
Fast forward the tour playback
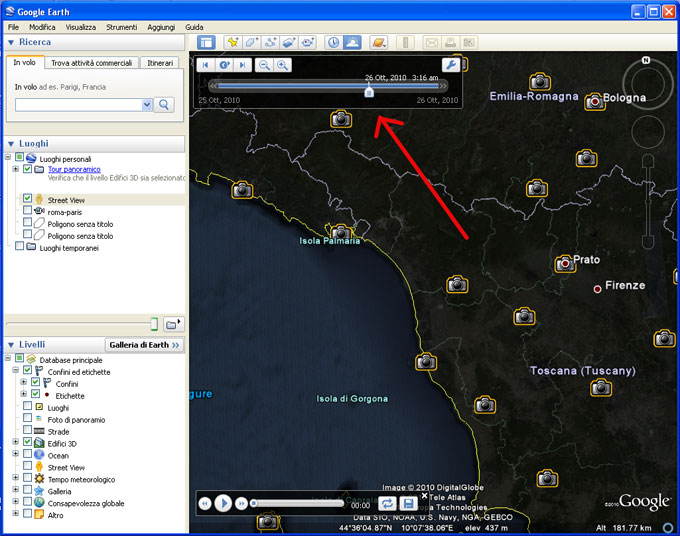tap(241, 503)
